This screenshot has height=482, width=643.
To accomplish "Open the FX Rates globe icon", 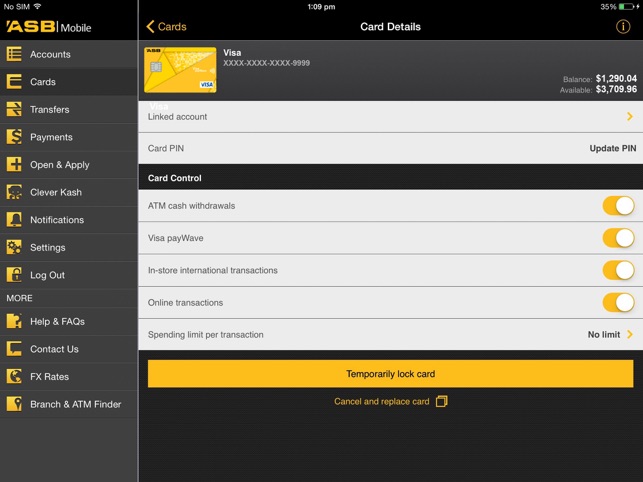I will point(14,376).
